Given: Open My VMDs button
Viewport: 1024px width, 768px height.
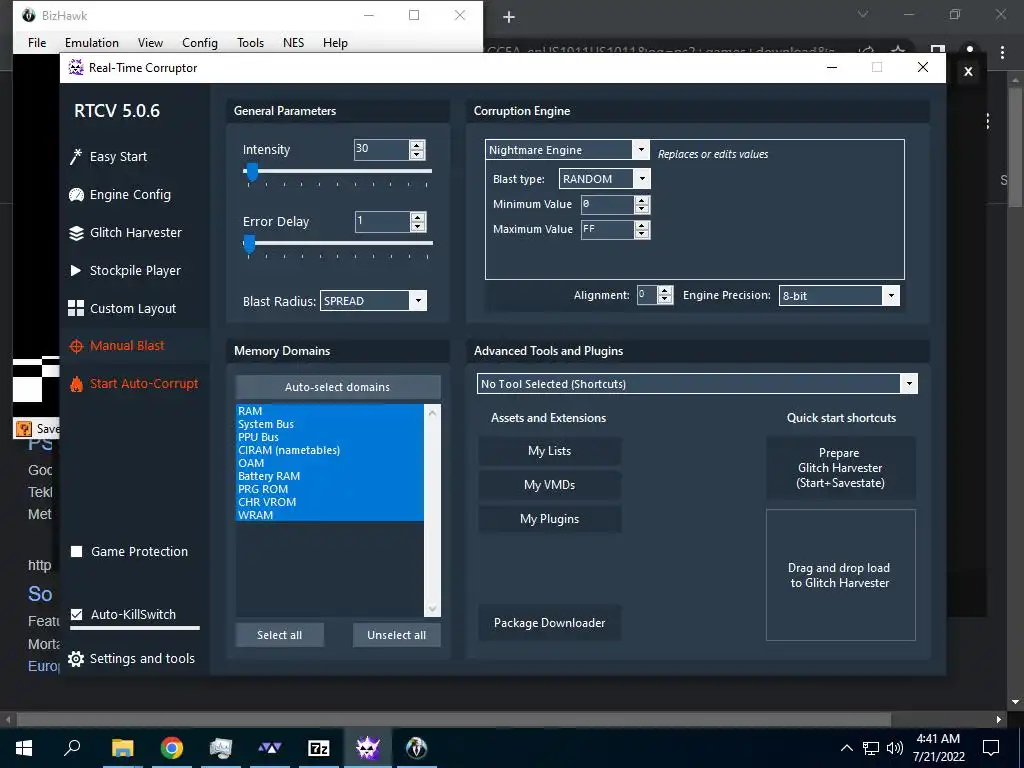Looking at the screenshot, I should point(549,485).
